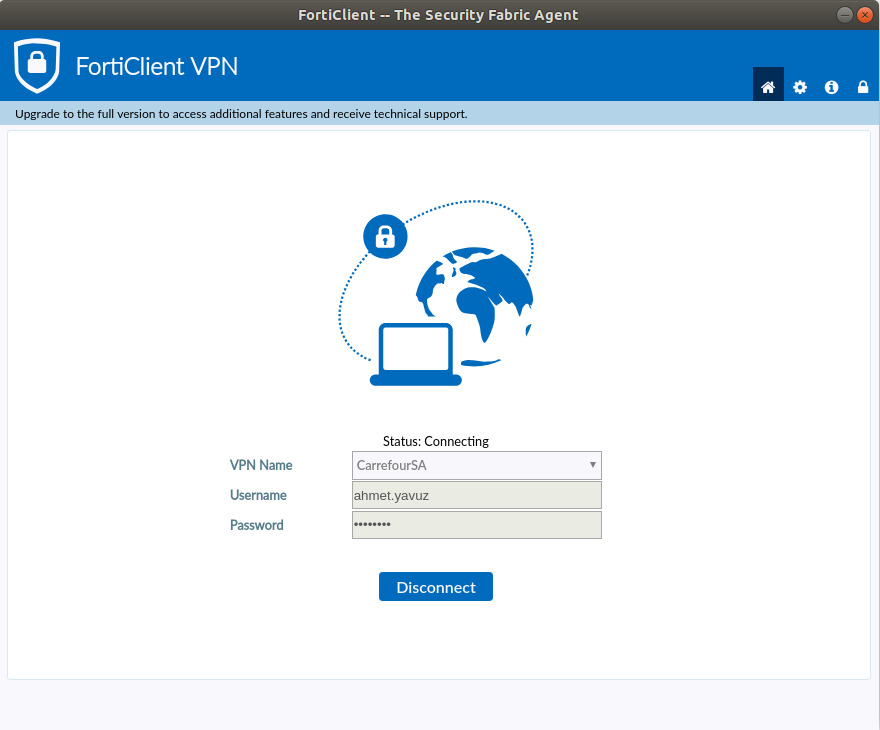Click the Status: Connecting text
The width and height of the screenshot is (880, 730).
[436, 441]
